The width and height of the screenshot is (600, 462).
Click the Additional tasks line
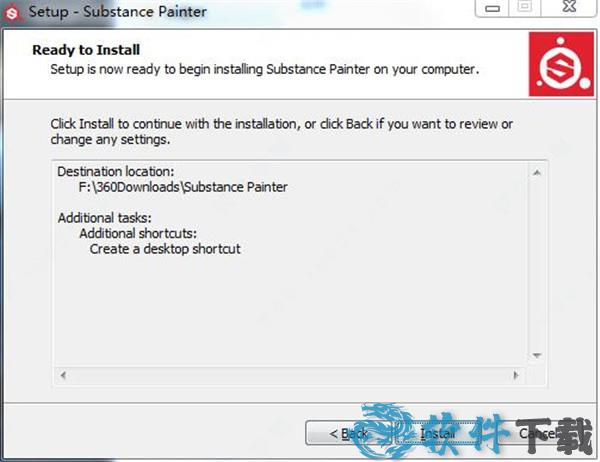tap(104, 218)
